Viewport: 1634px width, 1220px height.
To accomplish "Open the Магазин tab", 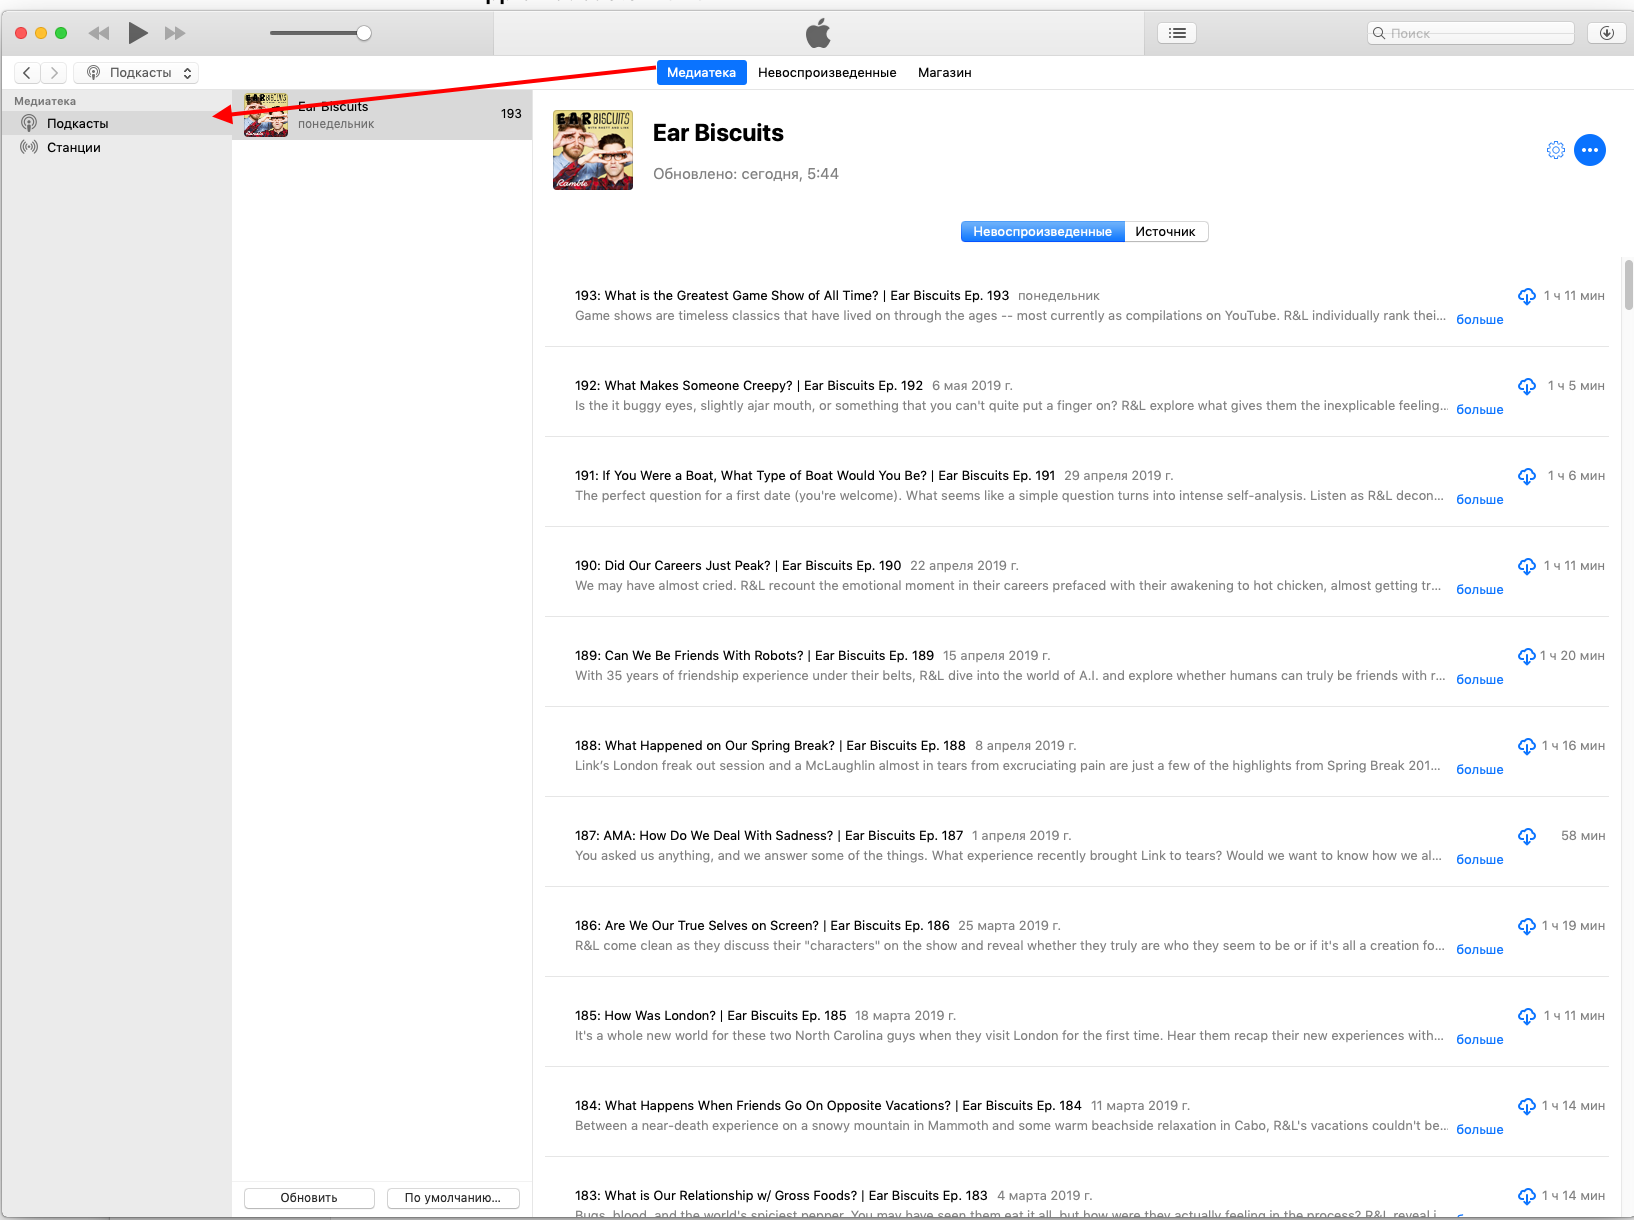I will [x=944, y=72].
